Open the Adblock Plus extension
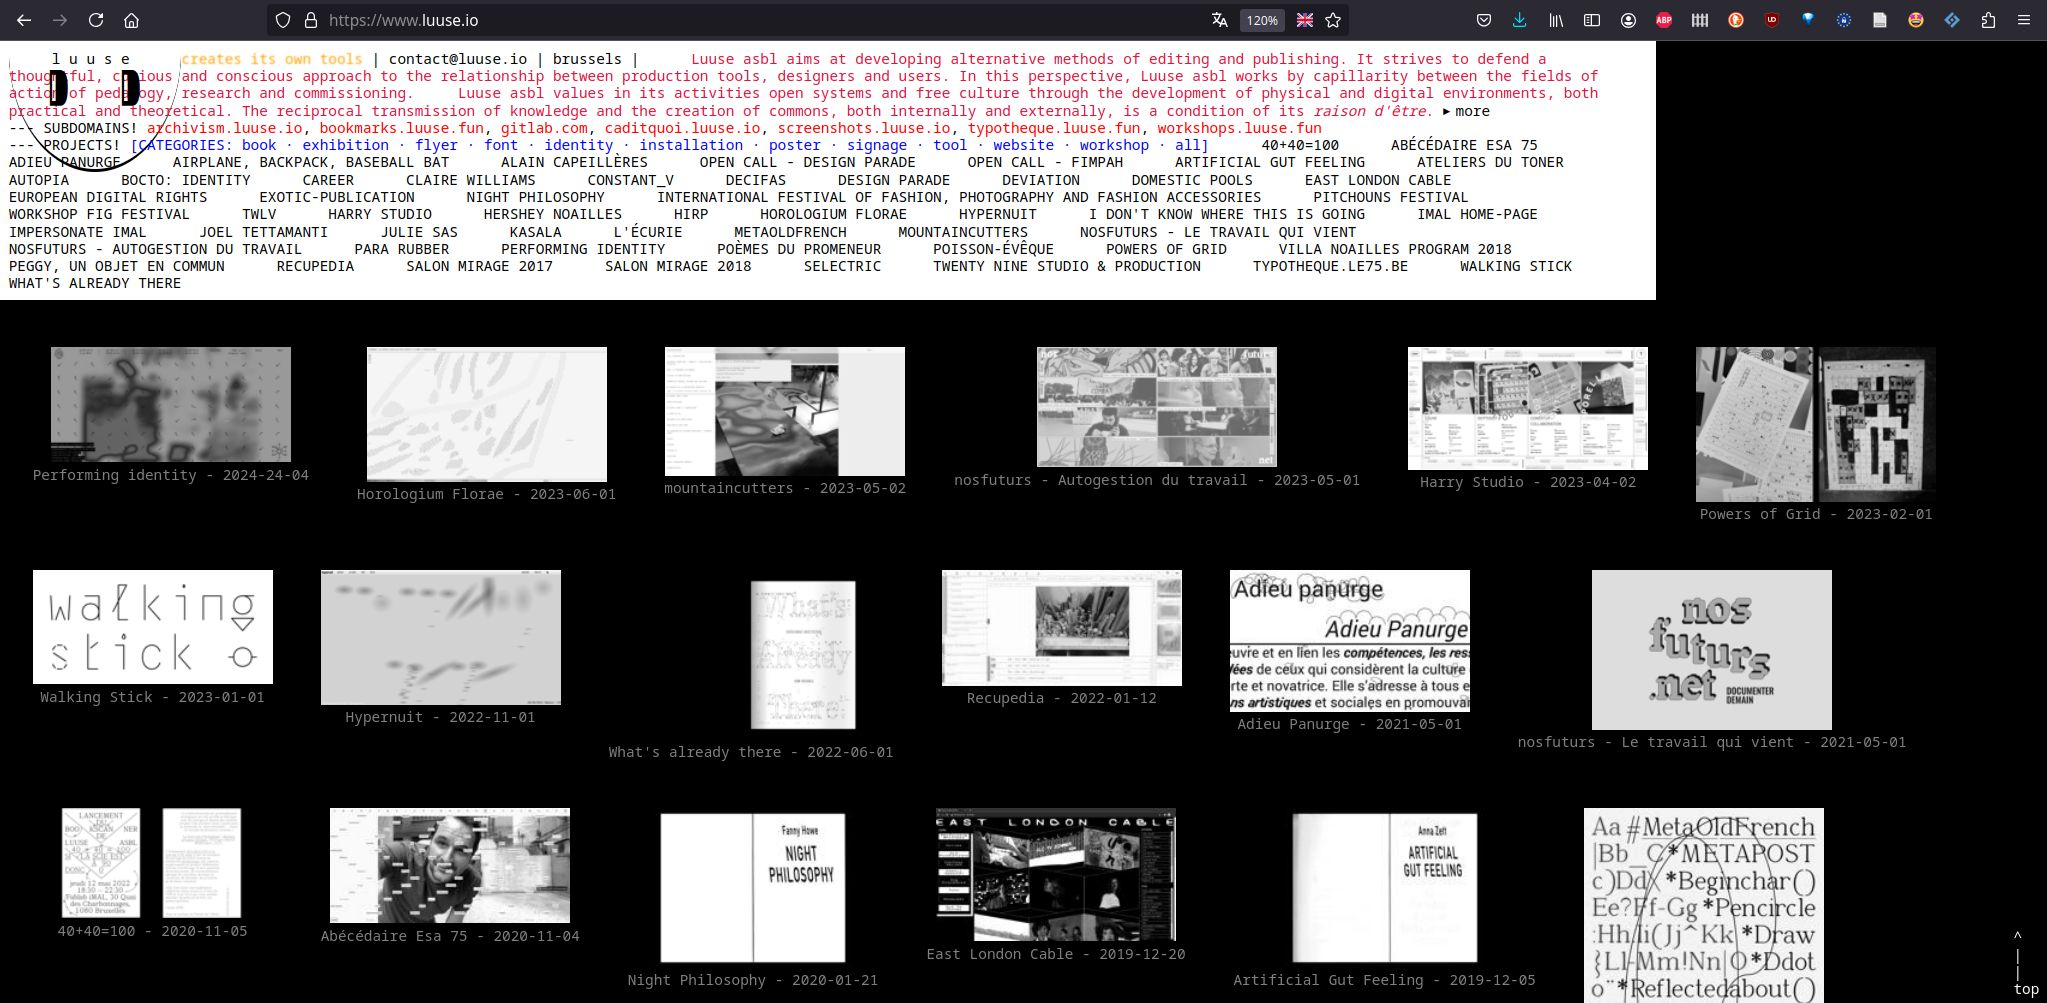 1664,20
